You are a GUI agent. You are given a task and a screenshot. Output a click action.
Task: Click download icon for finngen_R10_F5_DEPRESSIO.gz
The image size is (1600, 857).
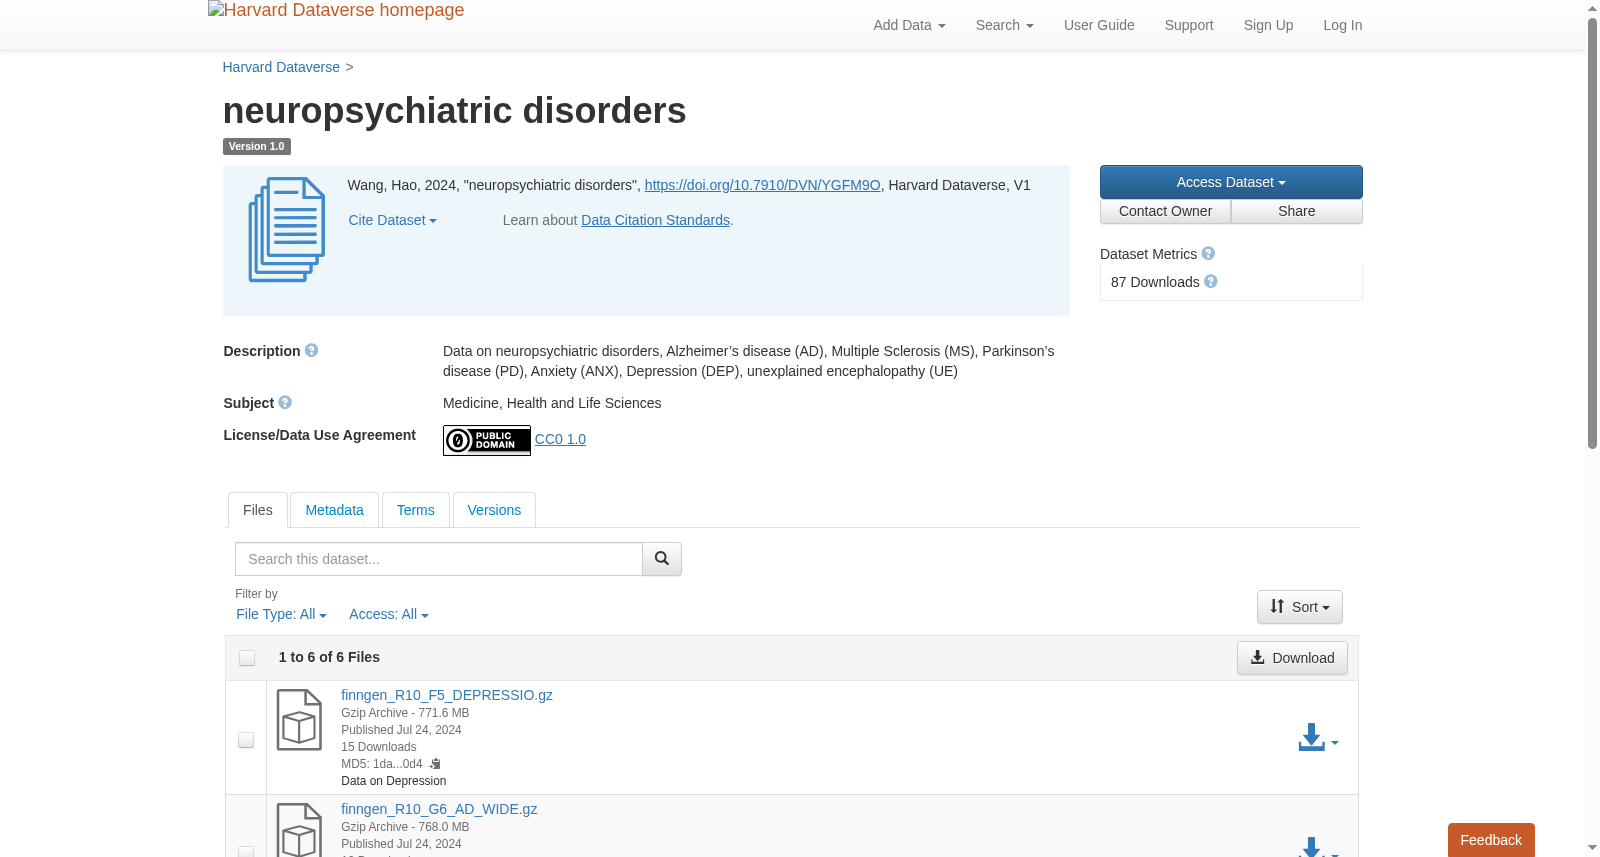click(x=1312, y=738)
